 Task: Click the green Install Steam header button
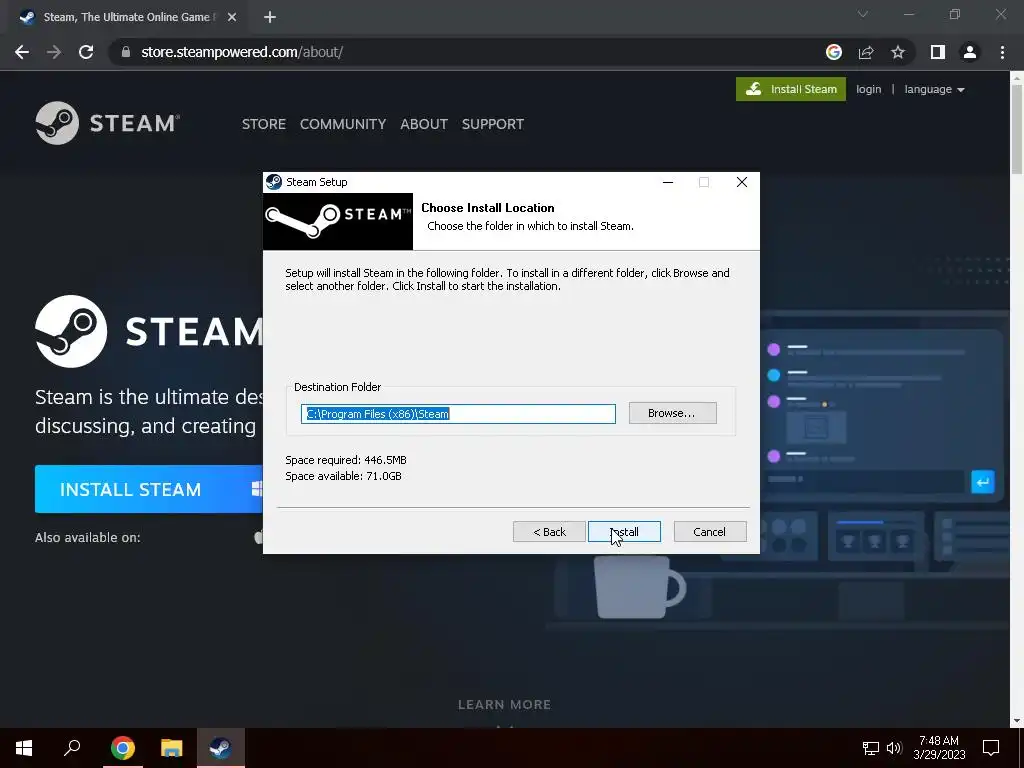point(790,89)
